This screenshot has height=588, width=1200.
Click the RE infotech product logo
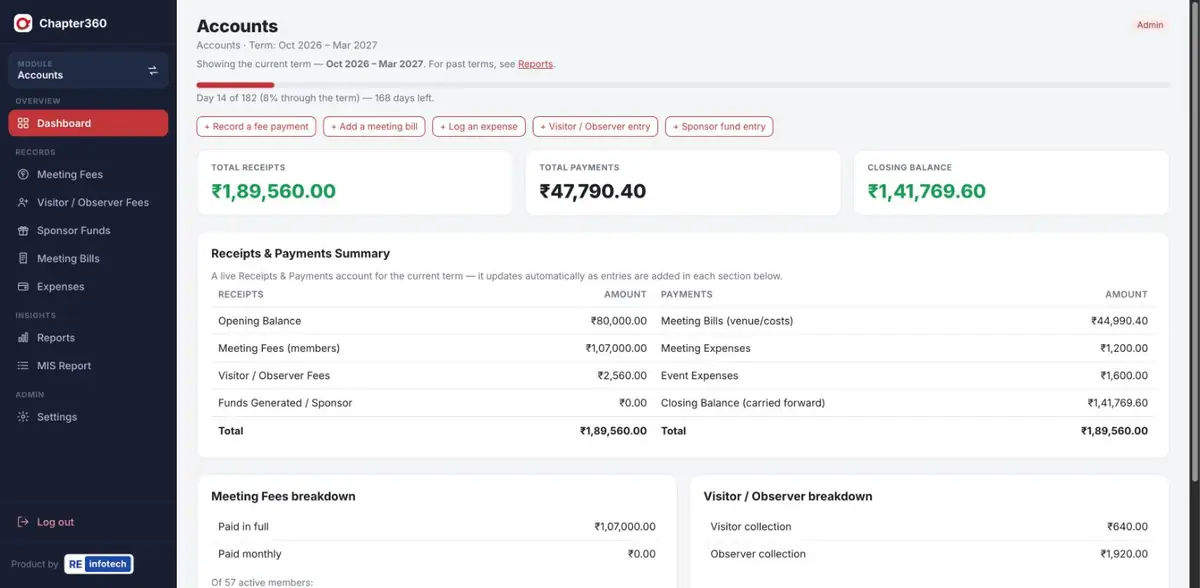pyautogui.click(x=98, y=564)
